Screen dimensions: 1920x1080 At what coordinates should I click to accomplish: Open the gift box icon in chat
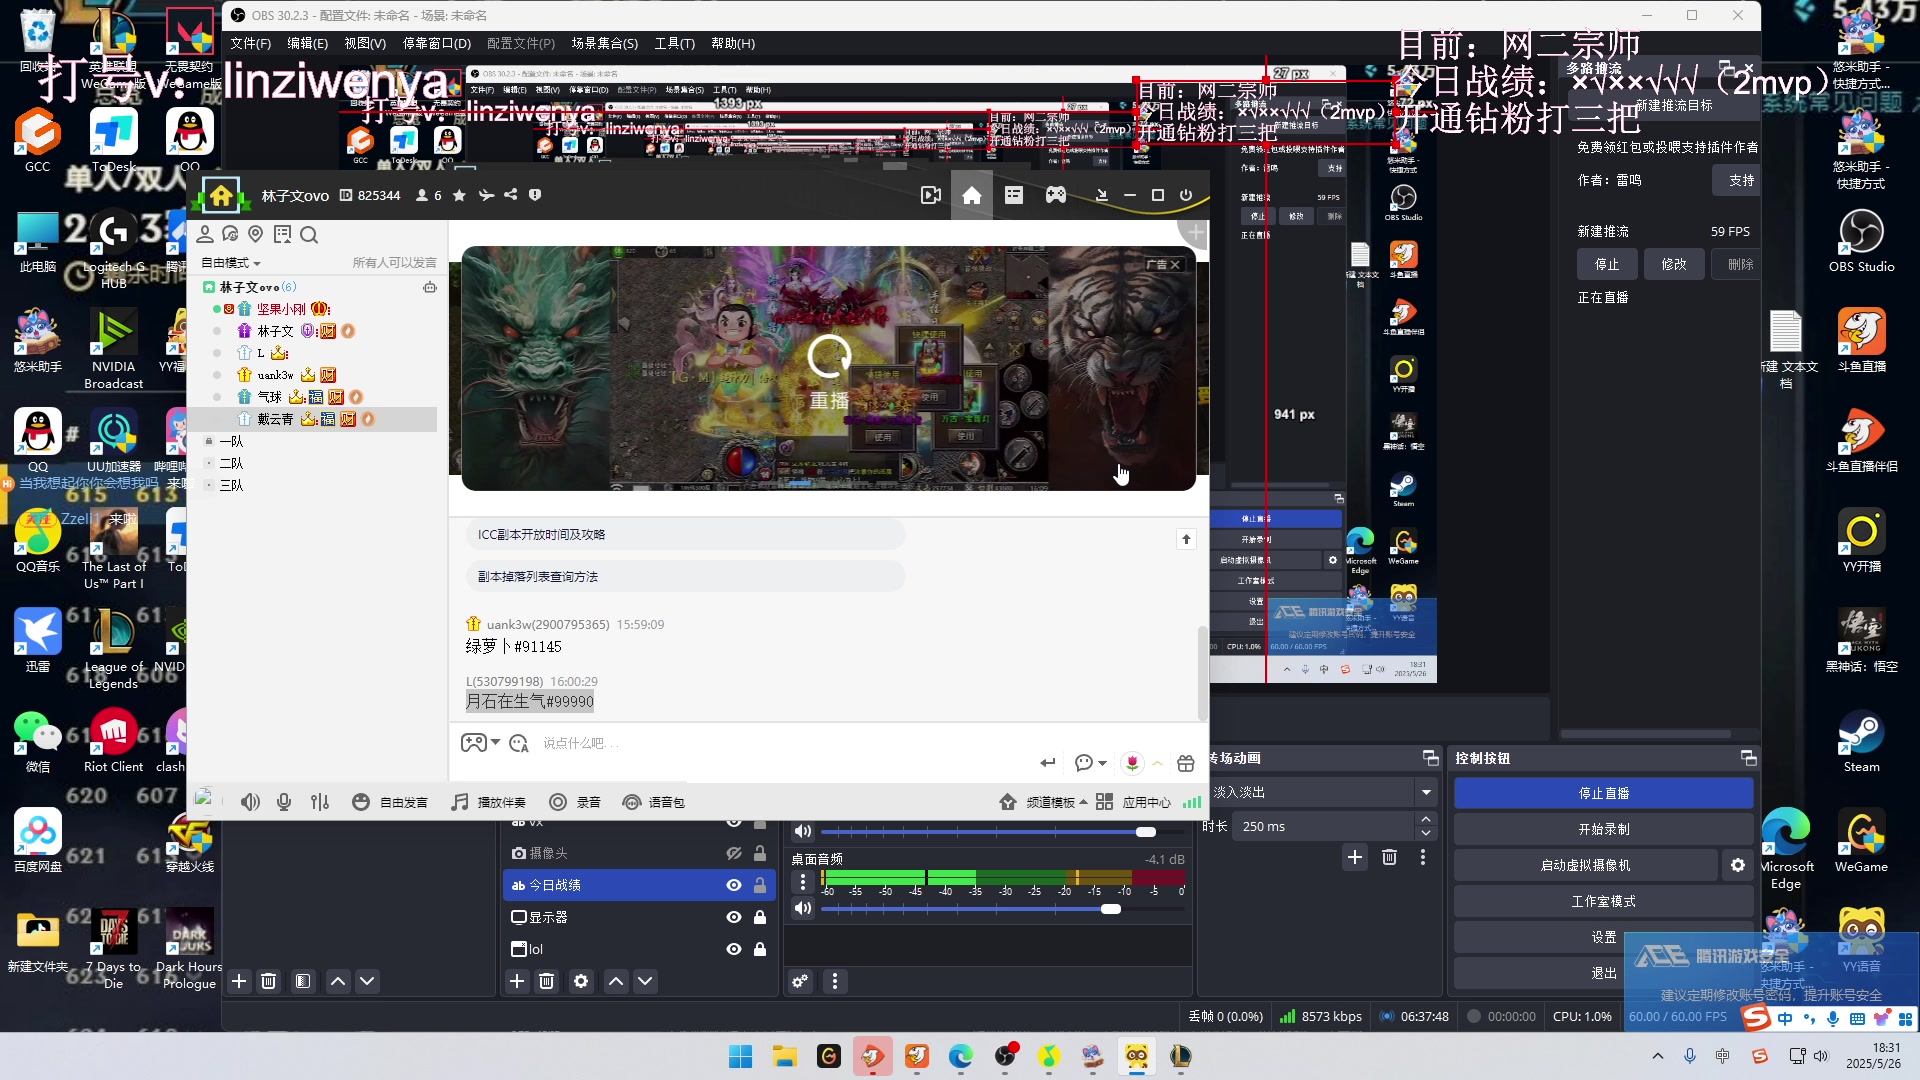[1186, 763]
